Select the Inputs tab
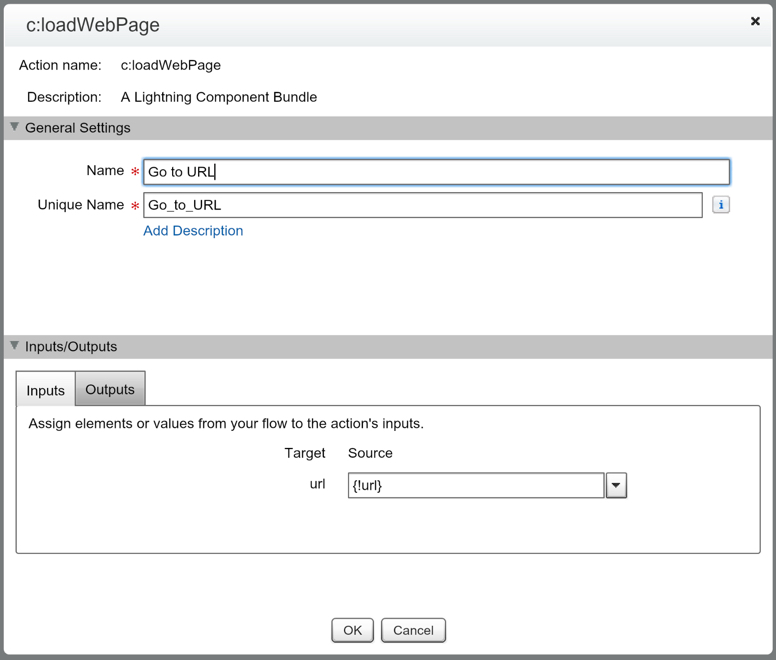 (45, 391)
